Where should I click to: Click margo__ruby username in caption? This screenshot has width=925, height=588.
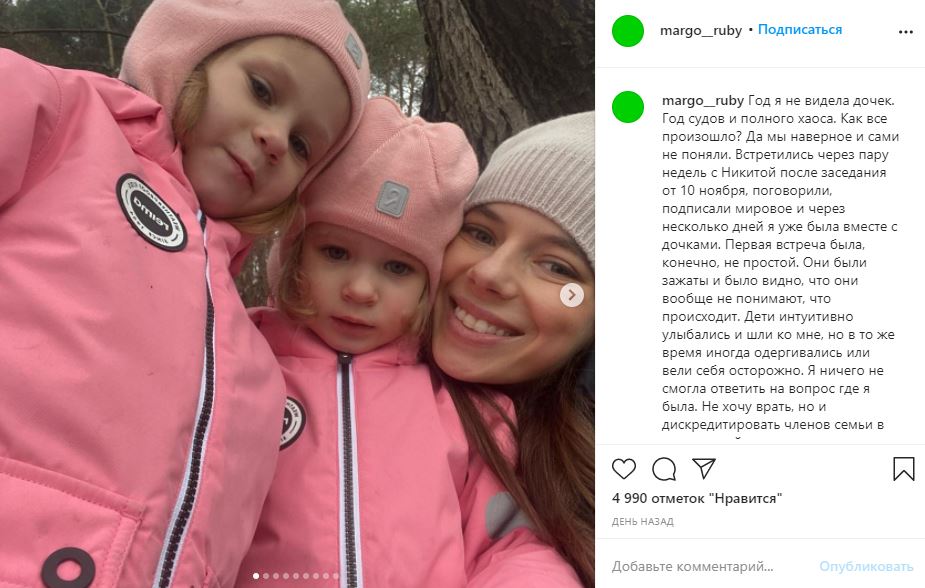703,101
